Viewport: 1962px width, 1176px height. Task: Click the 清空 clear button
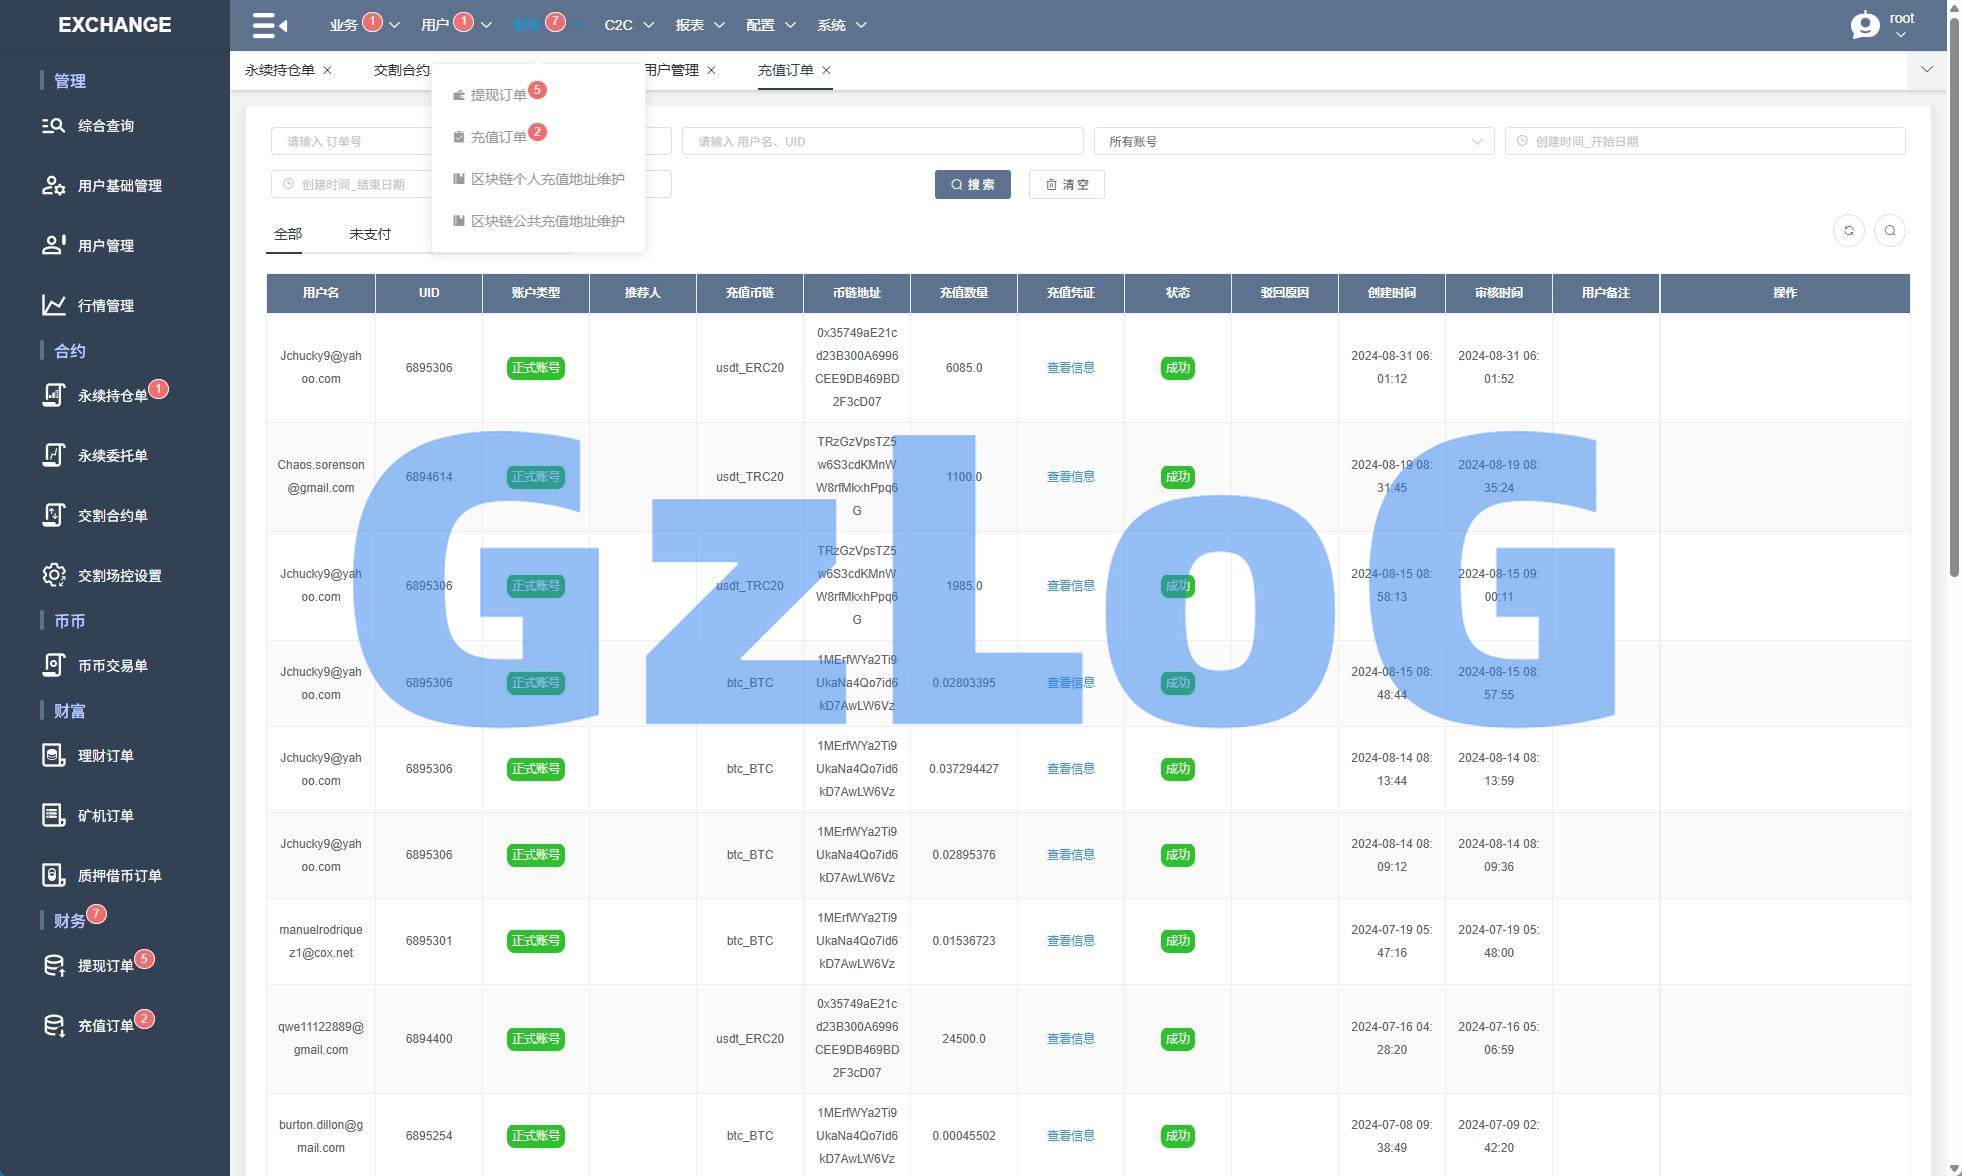(x=1067, y=185)
